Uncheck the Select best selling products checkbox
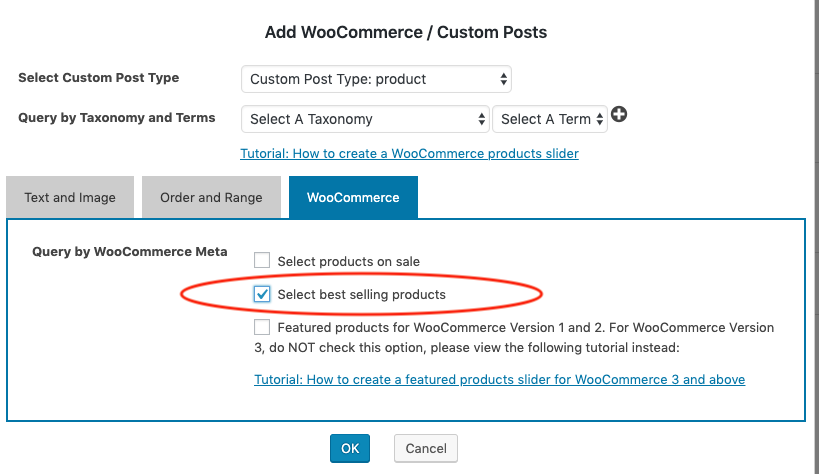Screen dimensions: 819x474 [x=262, y=294]
